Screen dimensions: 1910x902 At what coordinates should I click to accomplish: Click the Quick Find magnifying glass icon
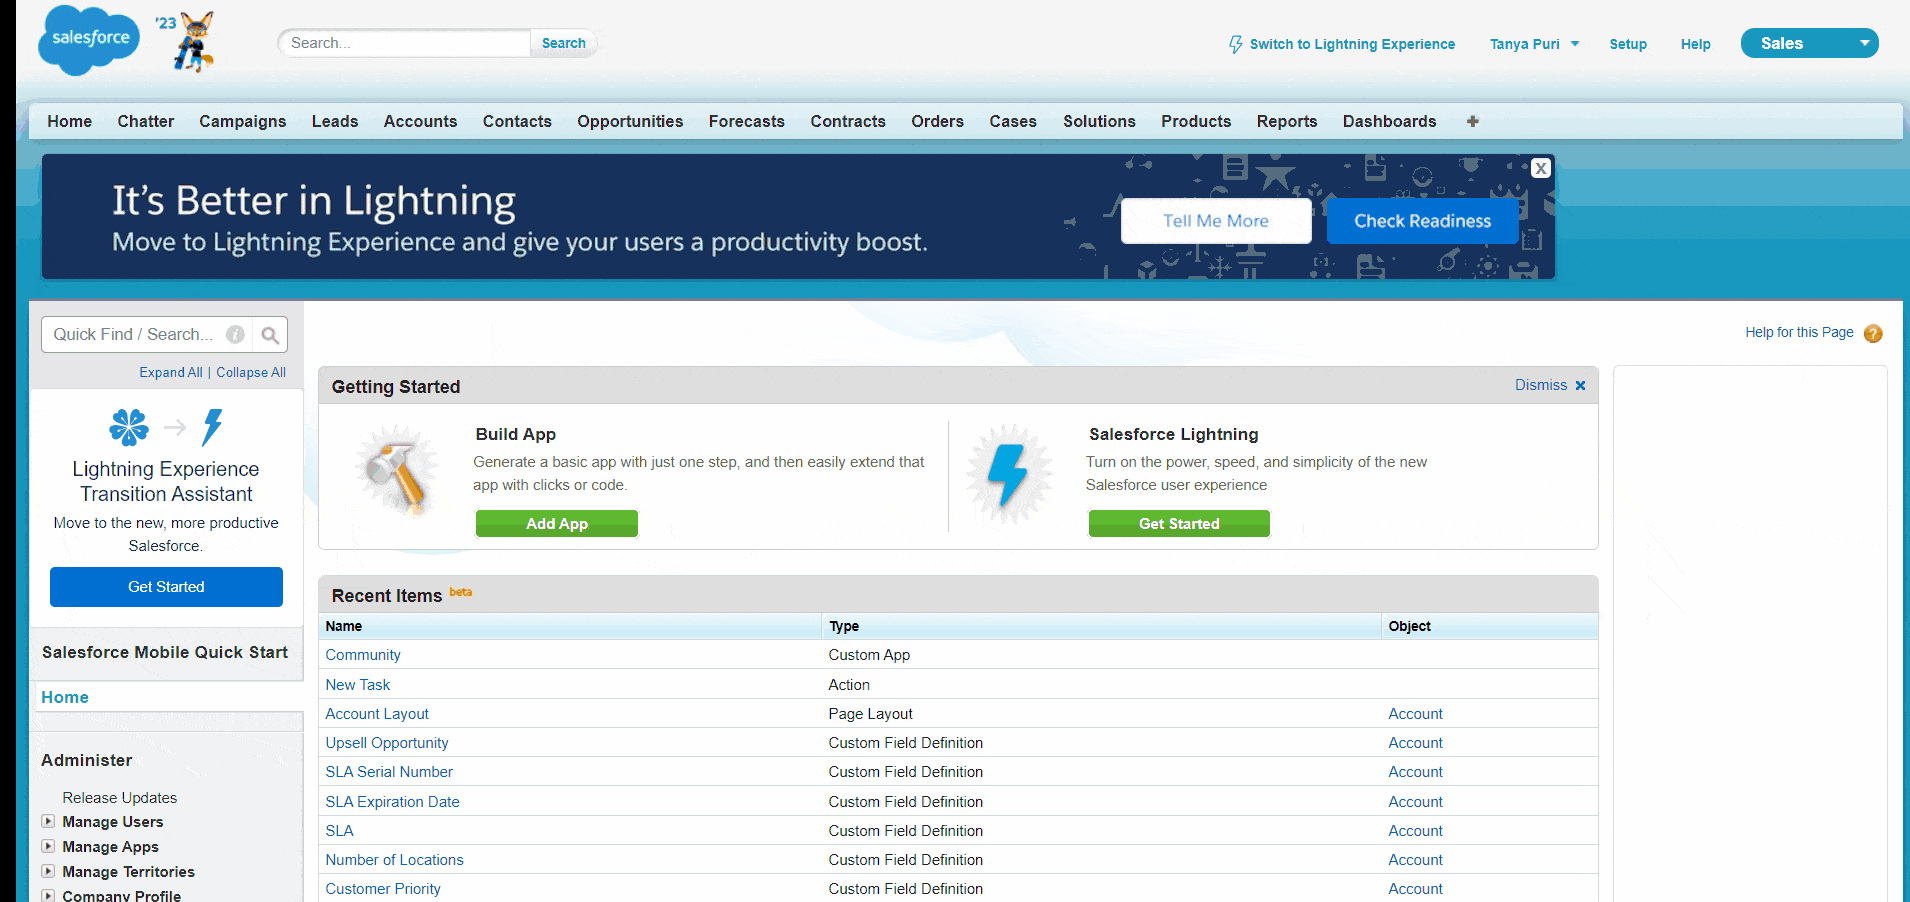click(269, 334)
